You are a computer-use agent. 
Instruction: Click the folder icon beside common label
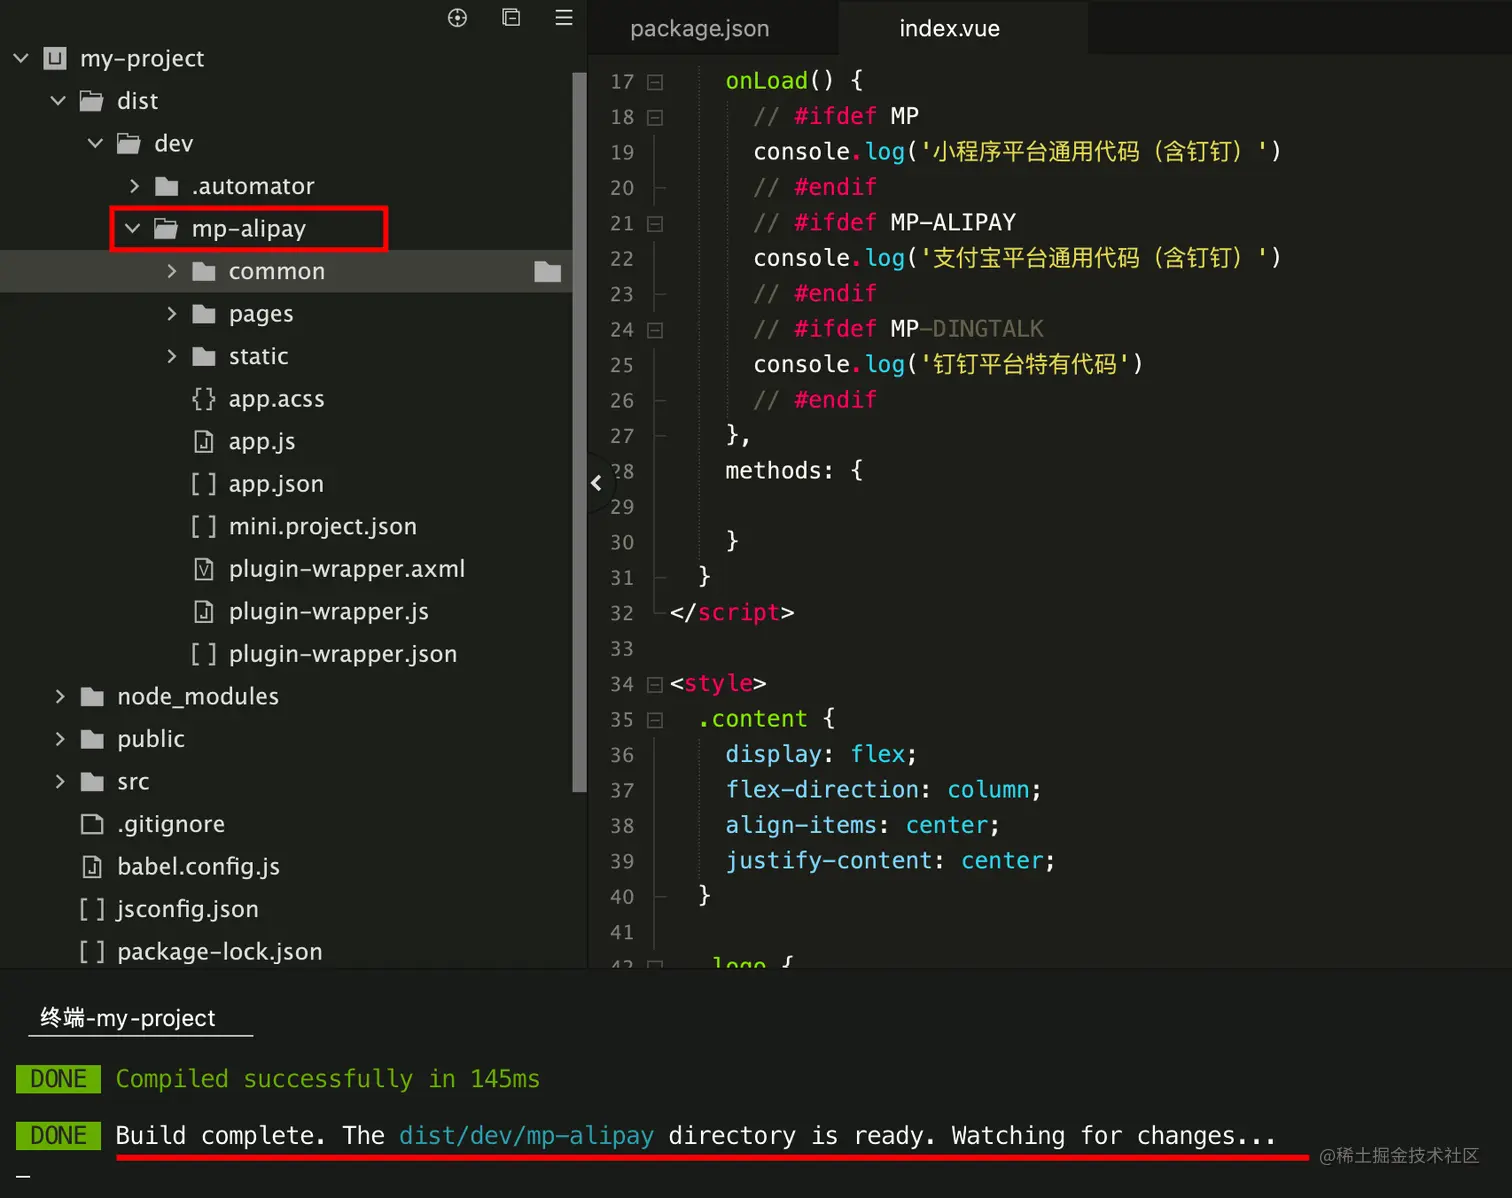click(x=204, y=271)
